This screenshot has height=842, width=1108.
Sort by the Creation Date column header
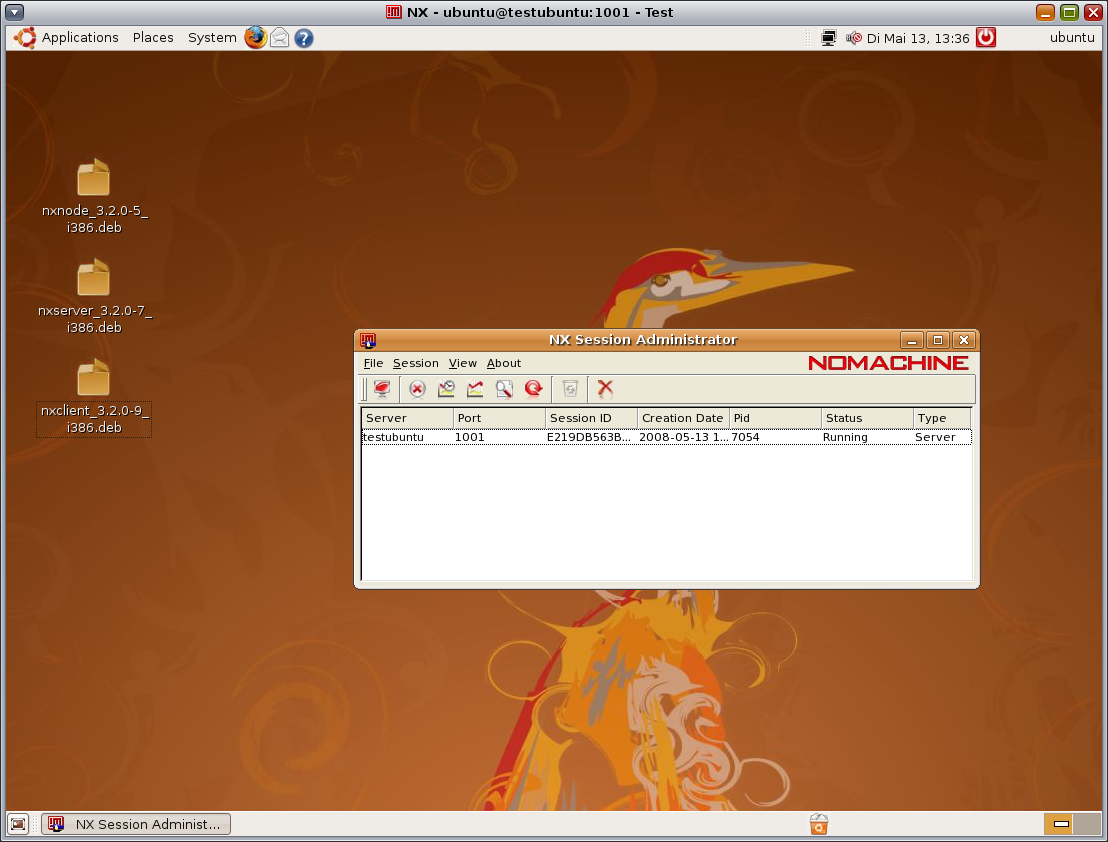coord(683,418)
